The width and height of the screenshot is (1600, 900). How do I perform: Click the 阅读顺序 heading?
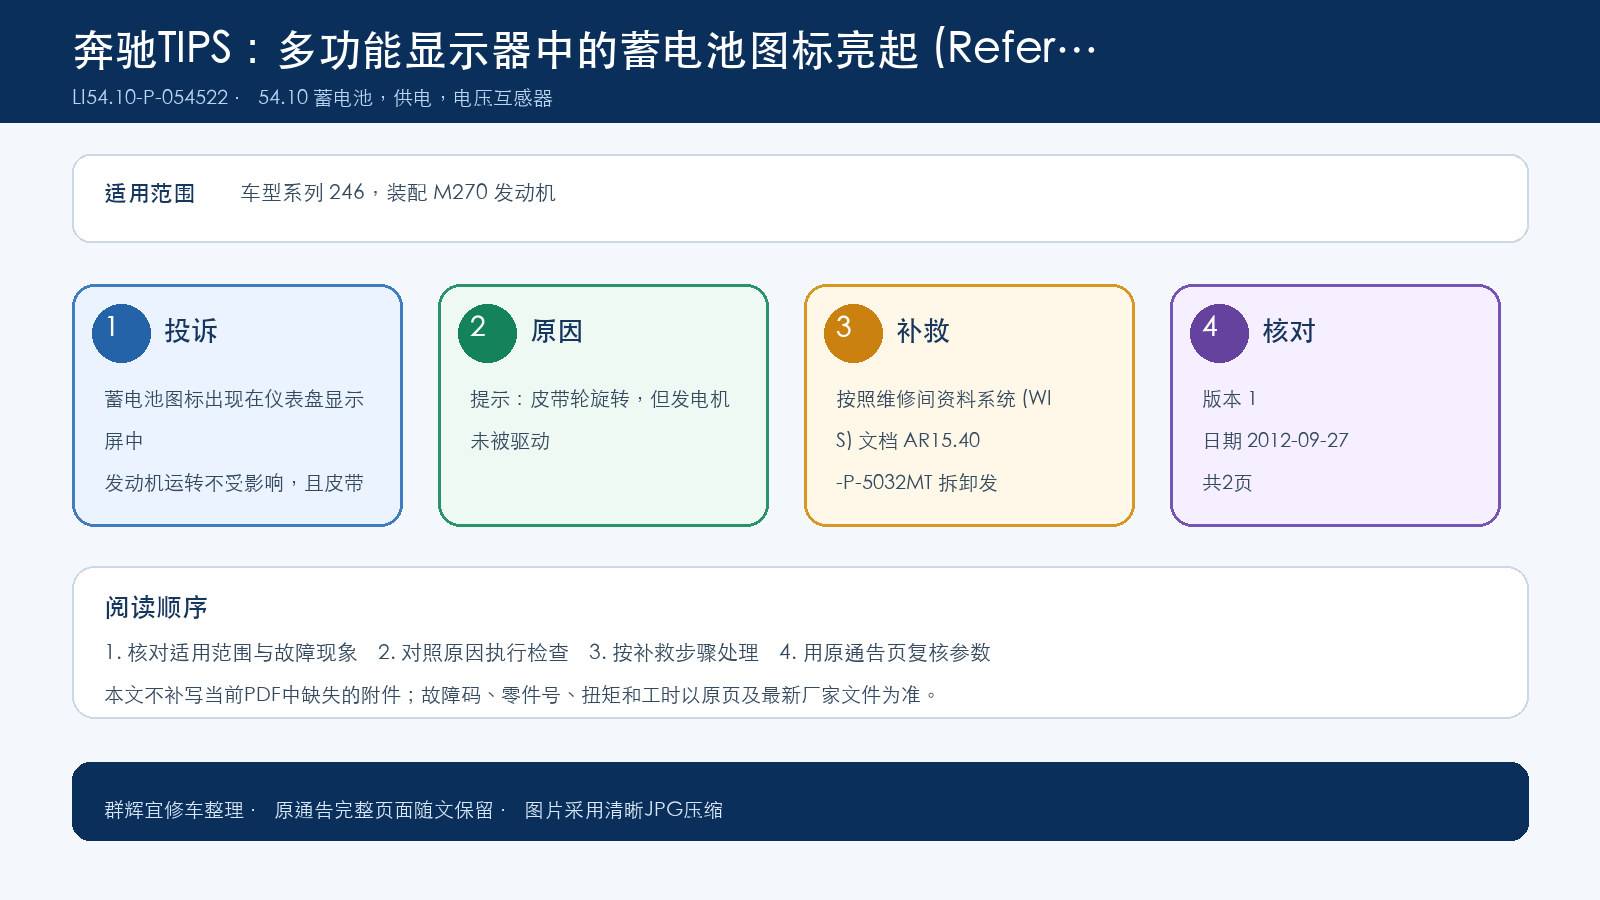coord(156,608)
